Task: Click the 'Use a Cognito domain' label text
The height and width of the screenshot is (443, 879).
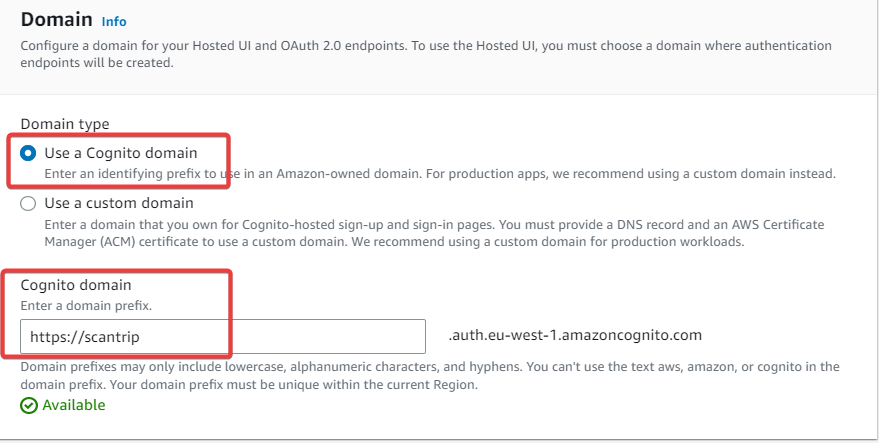Action: tap(121, 153)
